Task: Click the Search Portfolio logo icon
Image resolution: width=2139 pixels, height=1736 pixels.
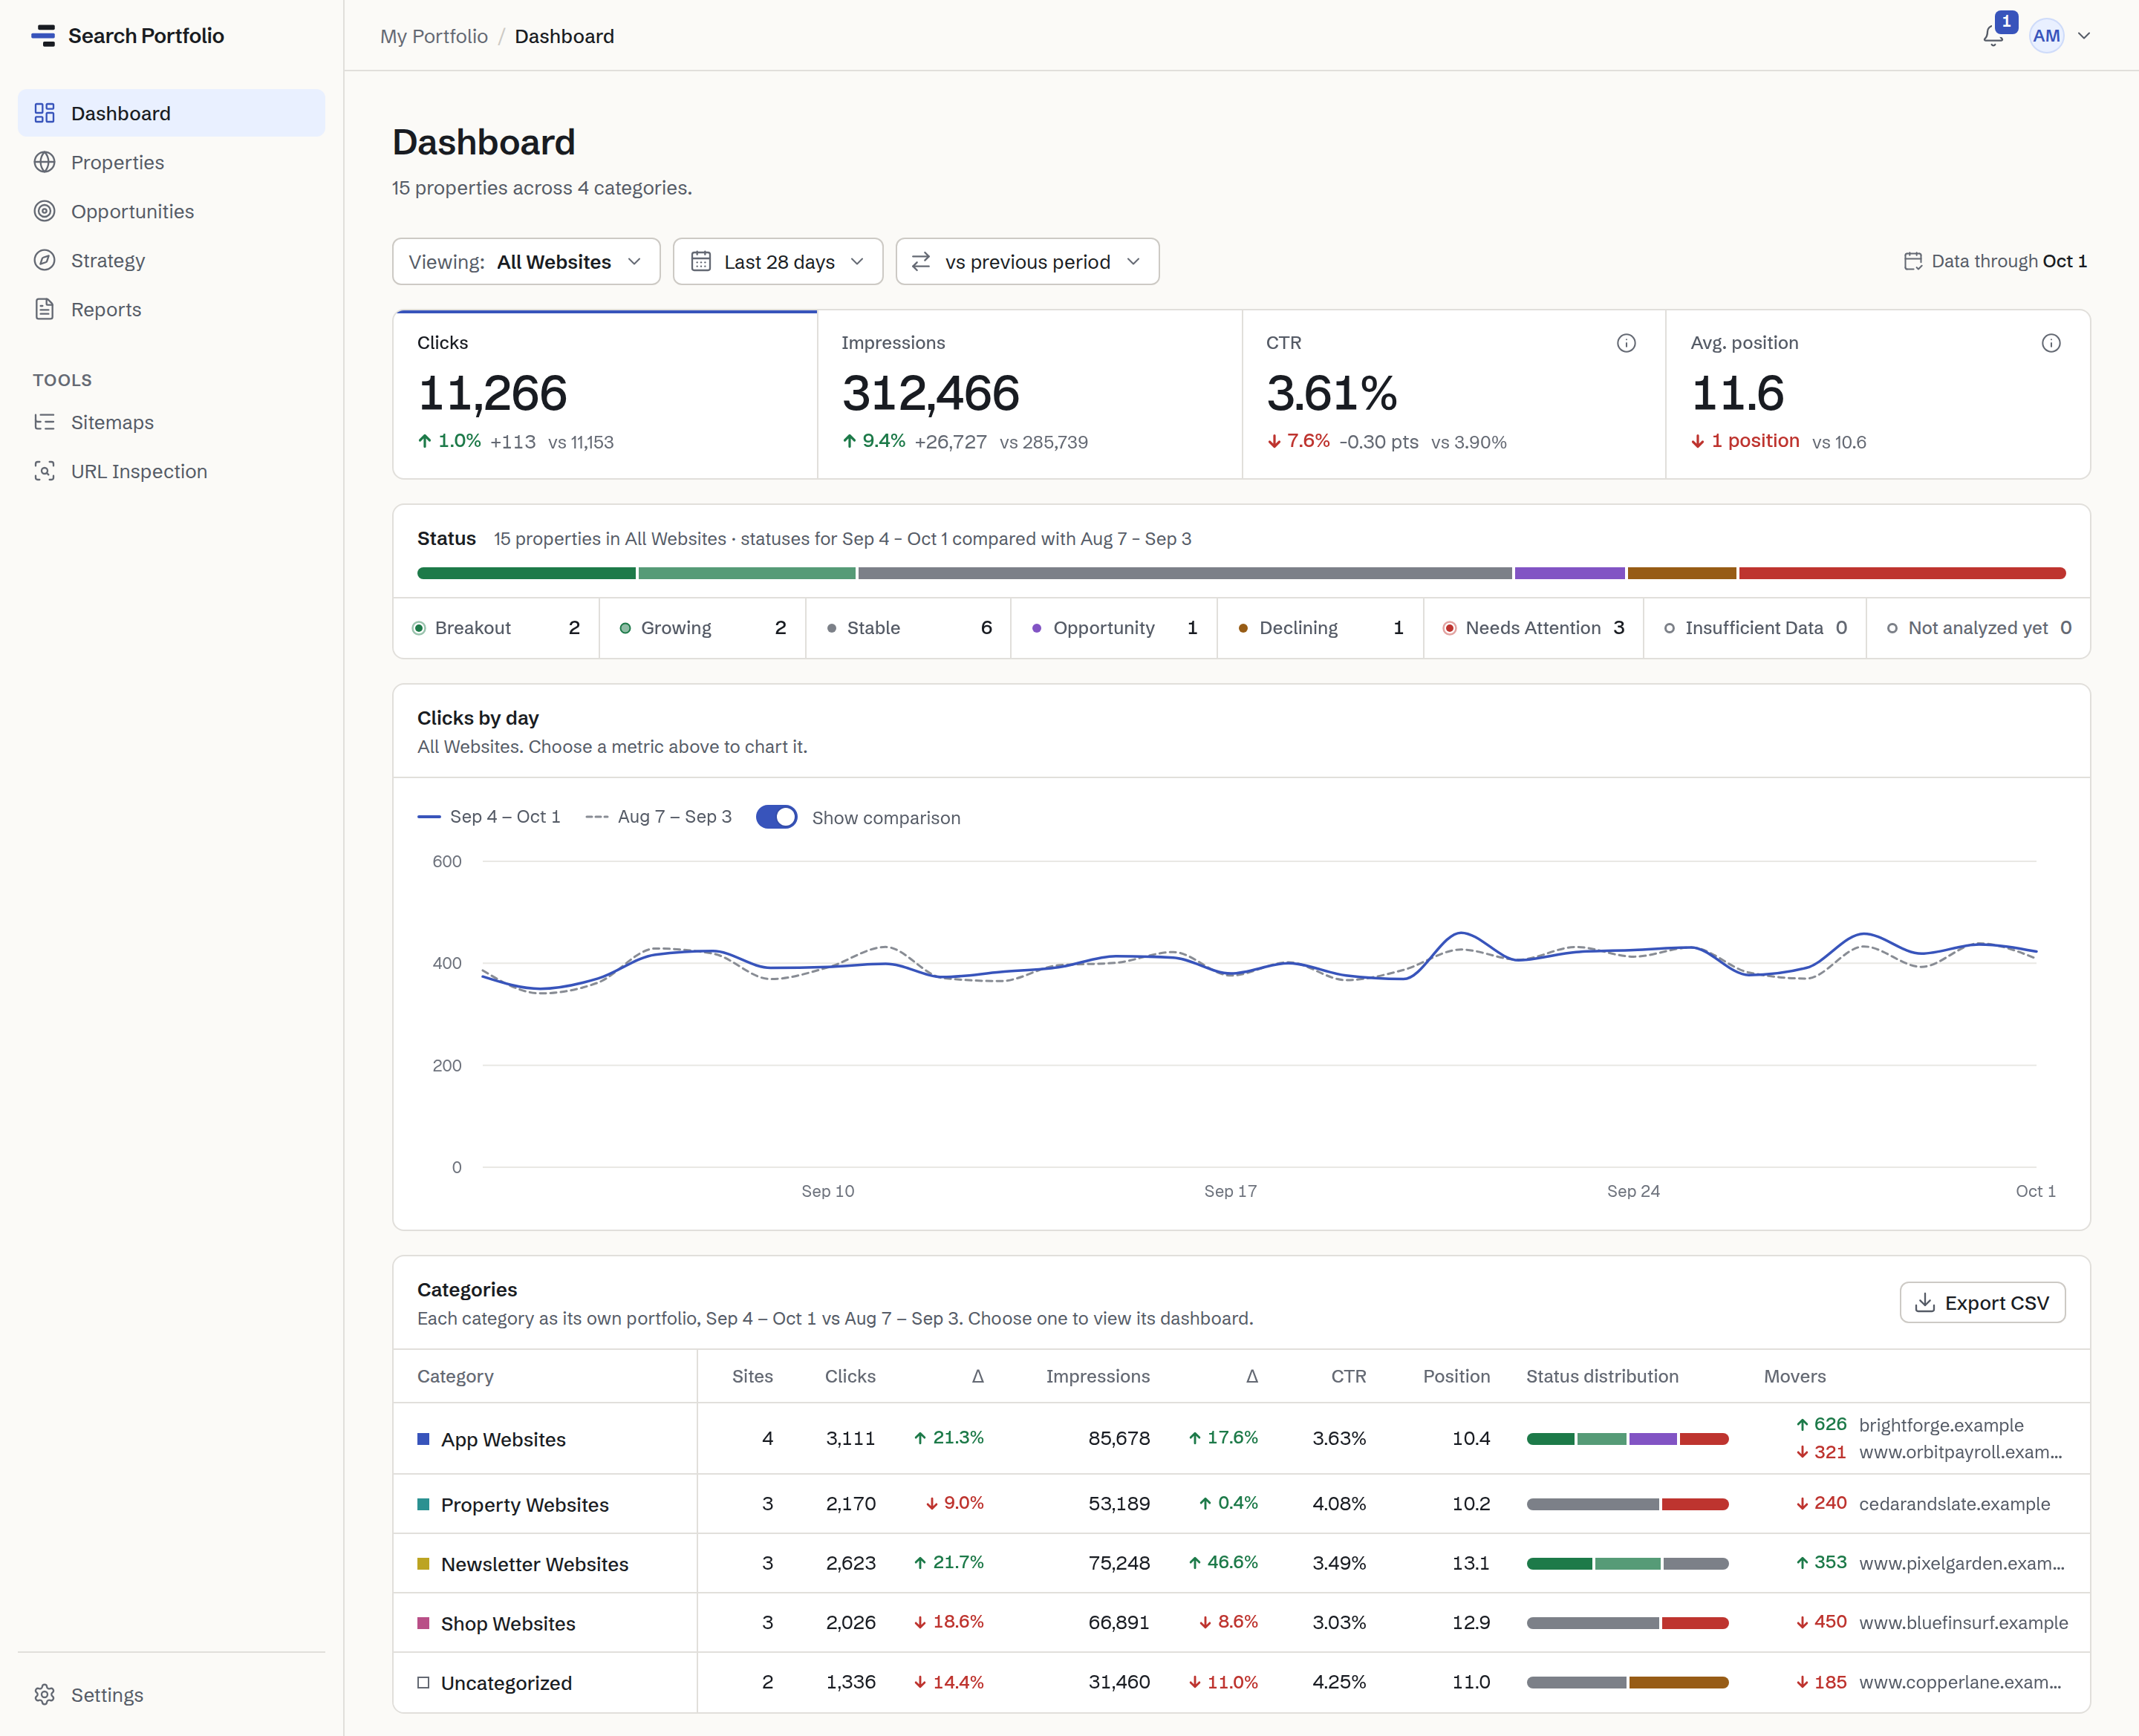Action: point(43,36)
